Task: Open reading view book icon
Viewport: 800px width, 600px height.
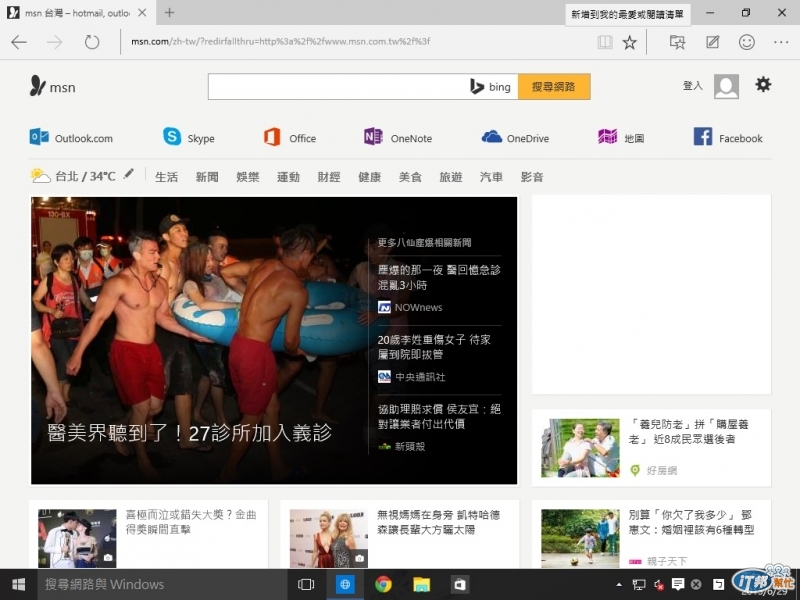Action: [605, 42]
